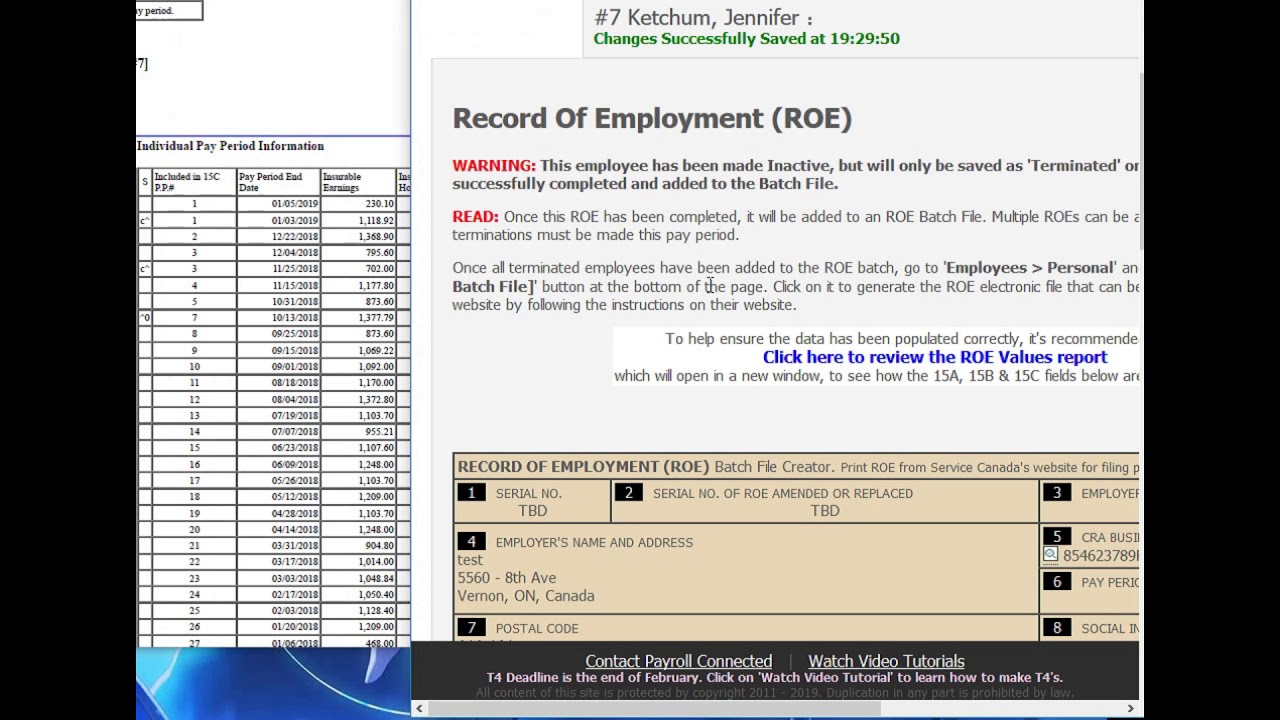The height and width of the screenshot is (720, 1280).
Task: Click insurable earnings value 1,050.40
Action: (376, 595)
